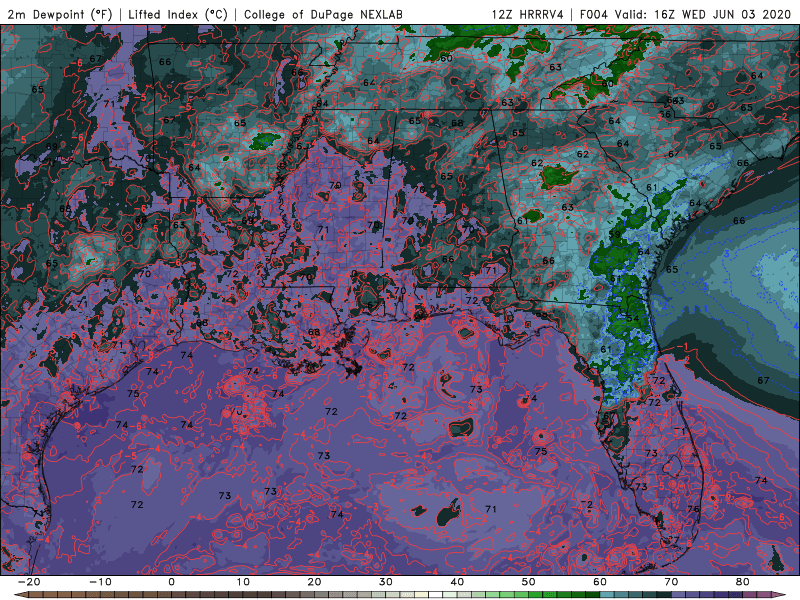Click the "College of DuPage NEXLAB" credit text
This screenshot has width=800, height=600.
click(x=323, y=14)
